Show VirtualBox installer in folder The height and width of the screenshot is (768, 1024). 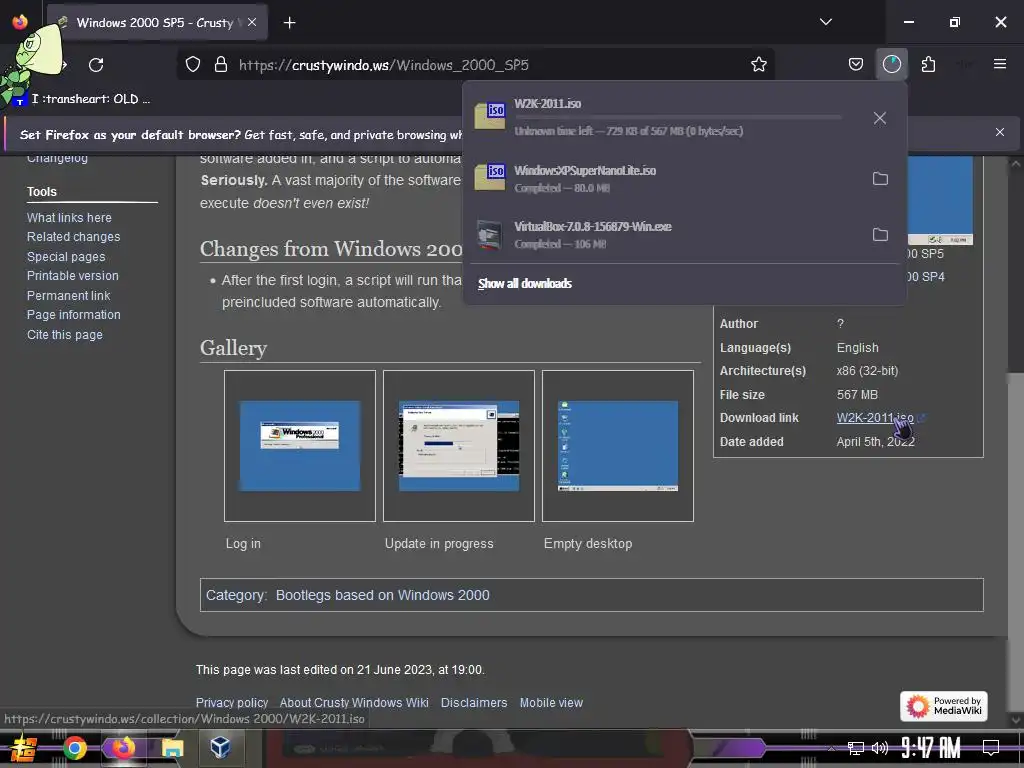point(880,234)
